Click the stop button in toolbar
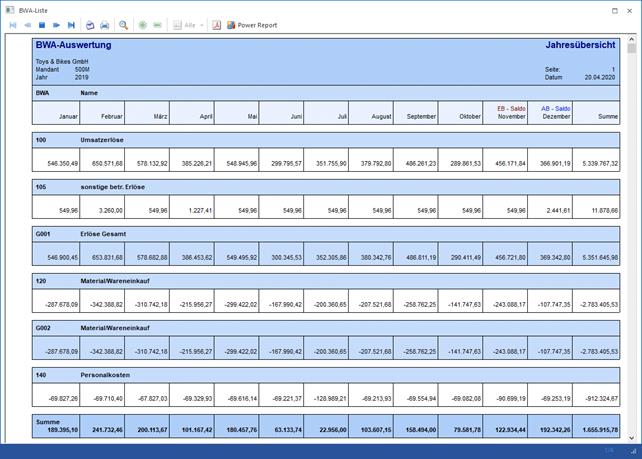Screen dimensions: 642x459 pos(42,25)
